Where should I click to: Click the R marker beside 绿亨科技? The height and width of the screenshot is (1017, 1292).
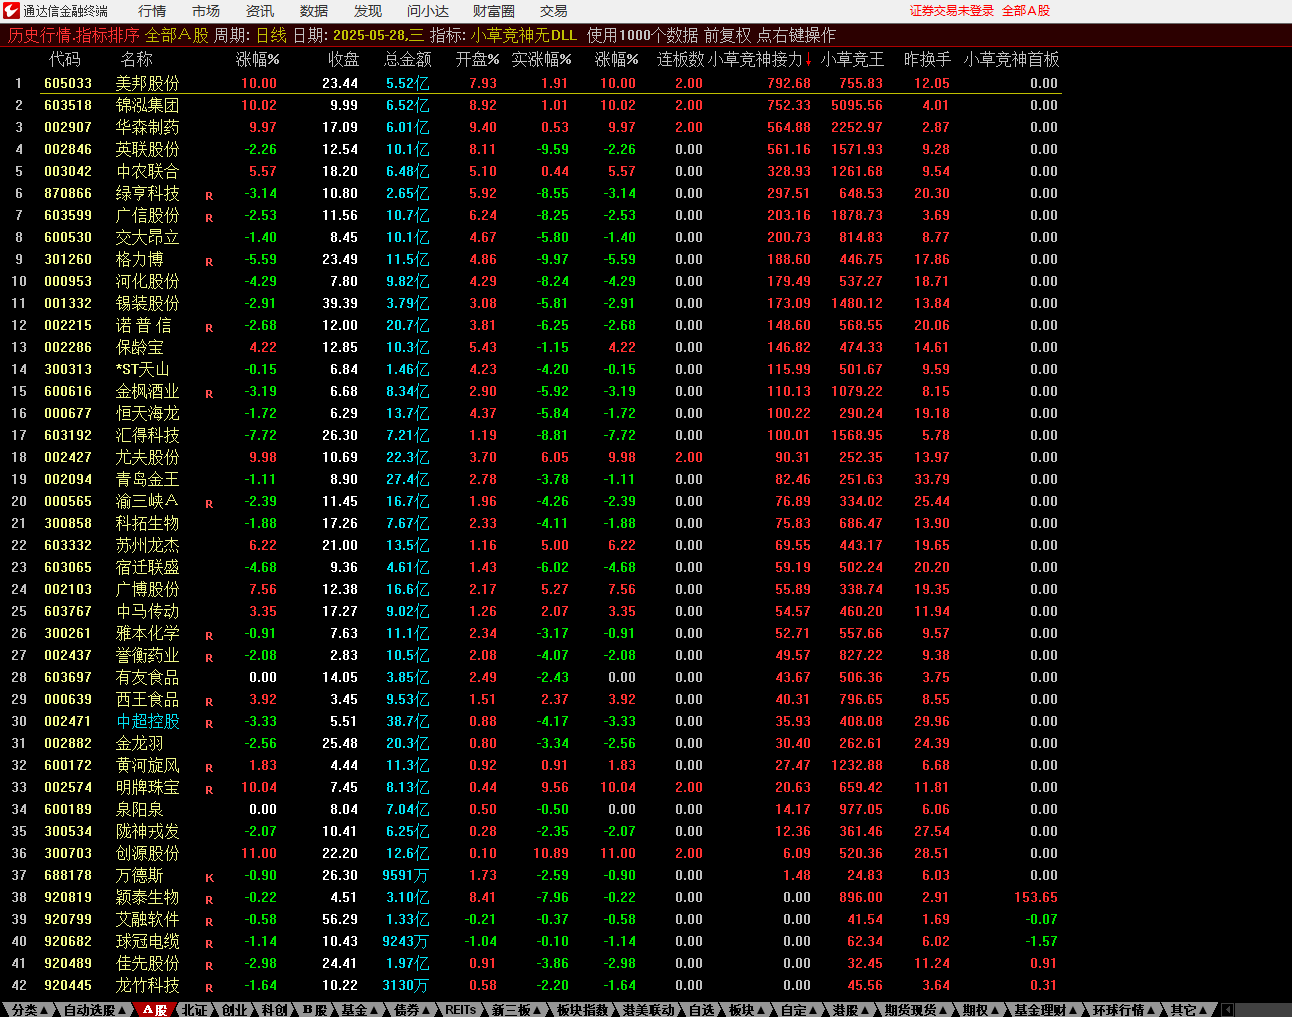[x=209, y=196]
